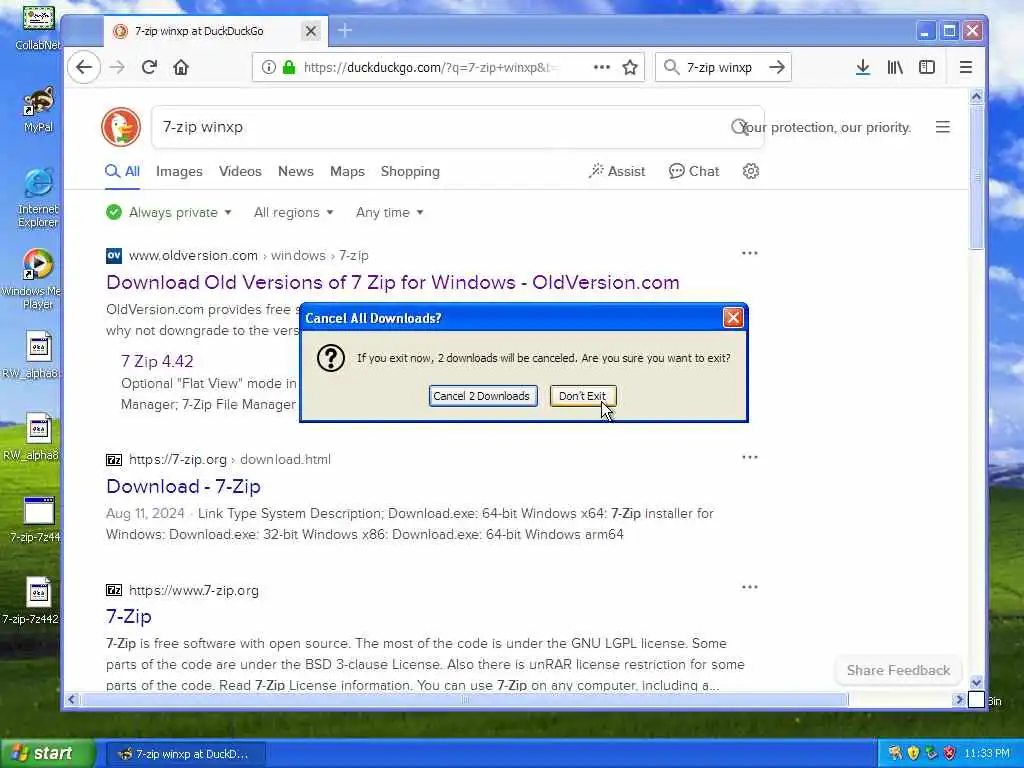This screenshot has width=1024, height=768.
Task: Click the red shield tray icon
Action: (950, 754)
